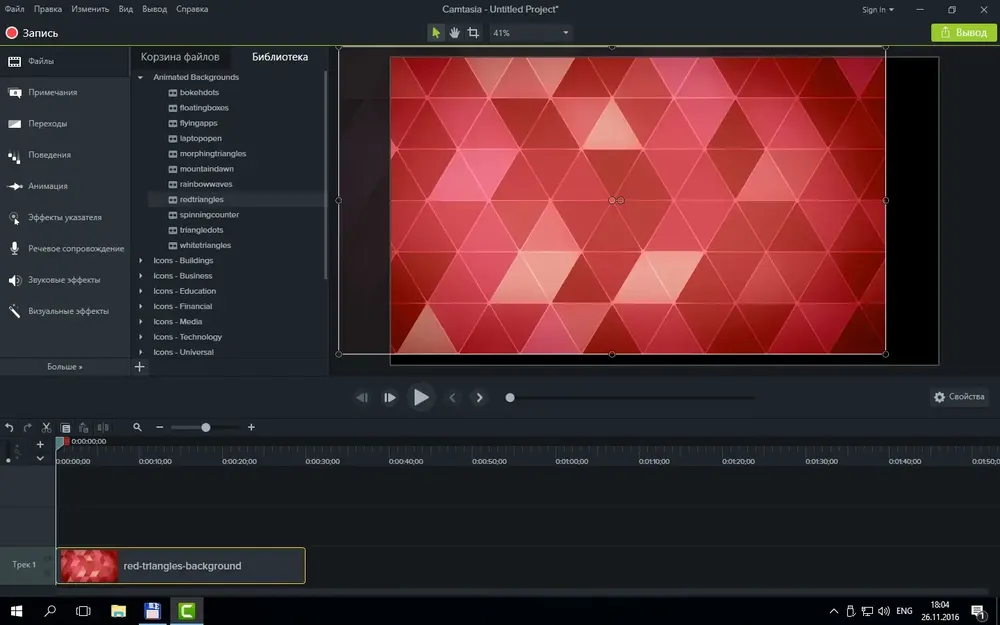Expand Icons - Education folder
The image size is (1000, 625).
coord(140,291)
